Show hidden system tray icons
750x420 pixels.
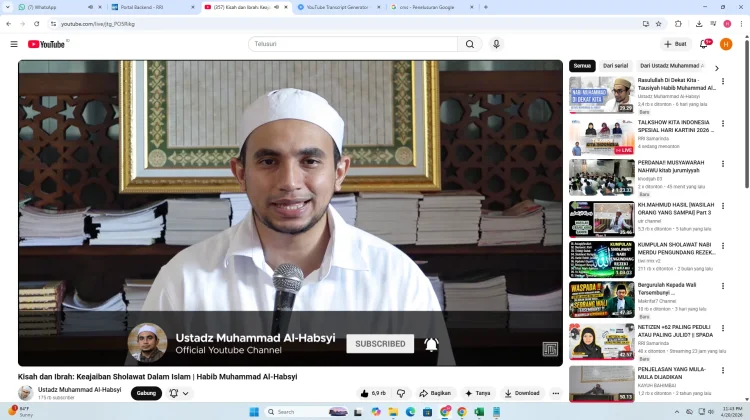pos(676,412)
